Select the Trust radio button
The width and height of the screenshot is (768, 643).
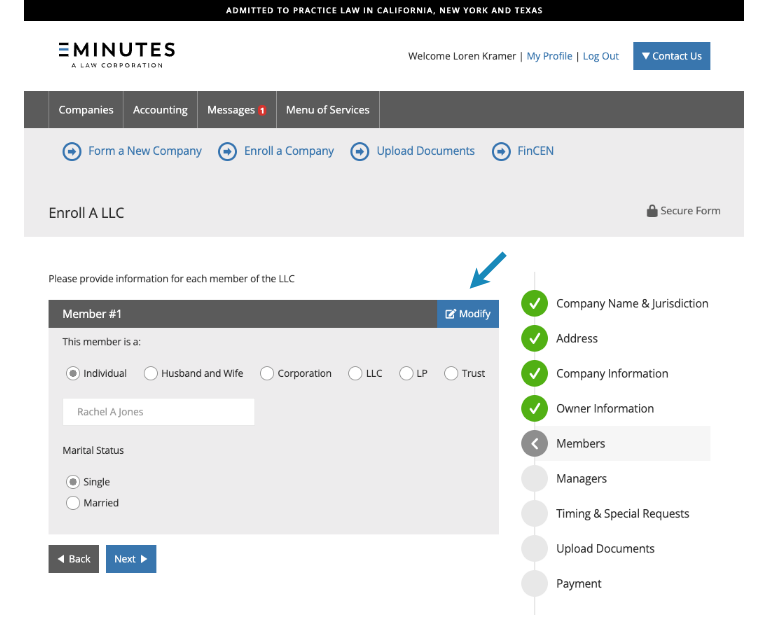pyautogui.click(x=451, y=373)
